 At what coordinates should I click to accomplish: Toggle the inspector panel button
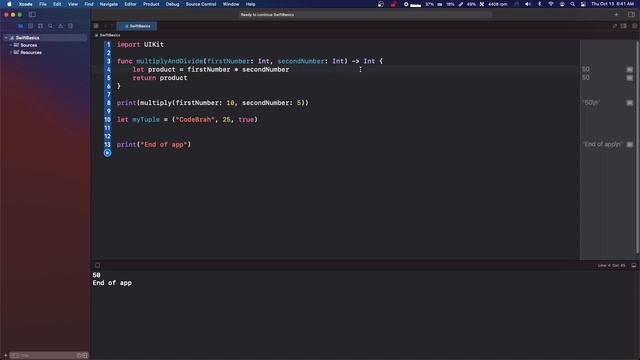pyautogui.click(x=631, y=14)
